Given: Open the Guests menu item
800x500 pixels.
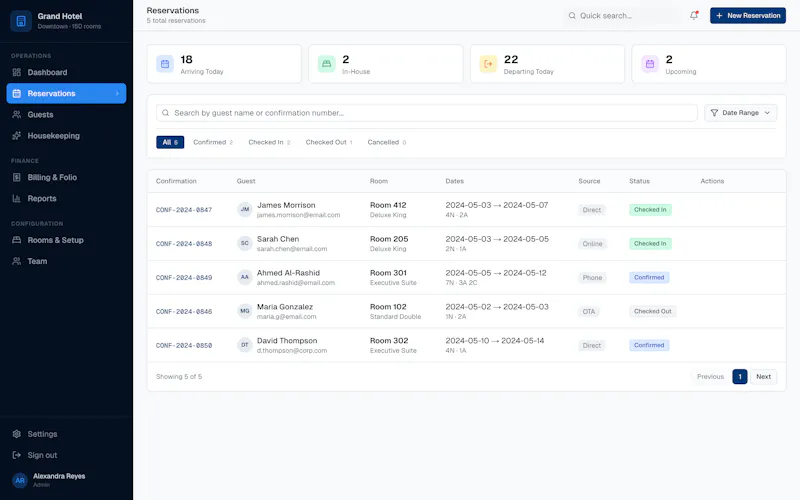Looking at the screenshot, I should pos(66,115).
